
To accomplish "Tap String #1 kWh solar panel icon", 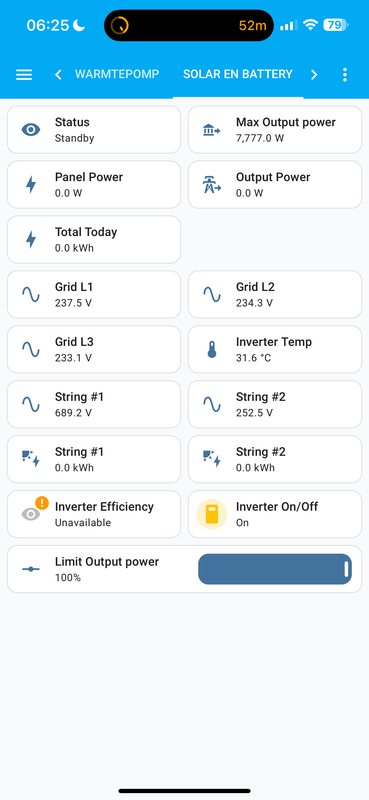I will pyautogui.click(x=31, y=459).
